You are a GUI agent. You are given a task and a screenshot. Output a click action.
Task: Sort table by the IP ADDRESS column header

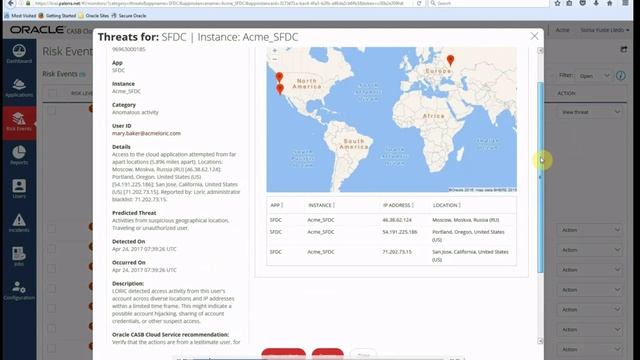point(398,205)
